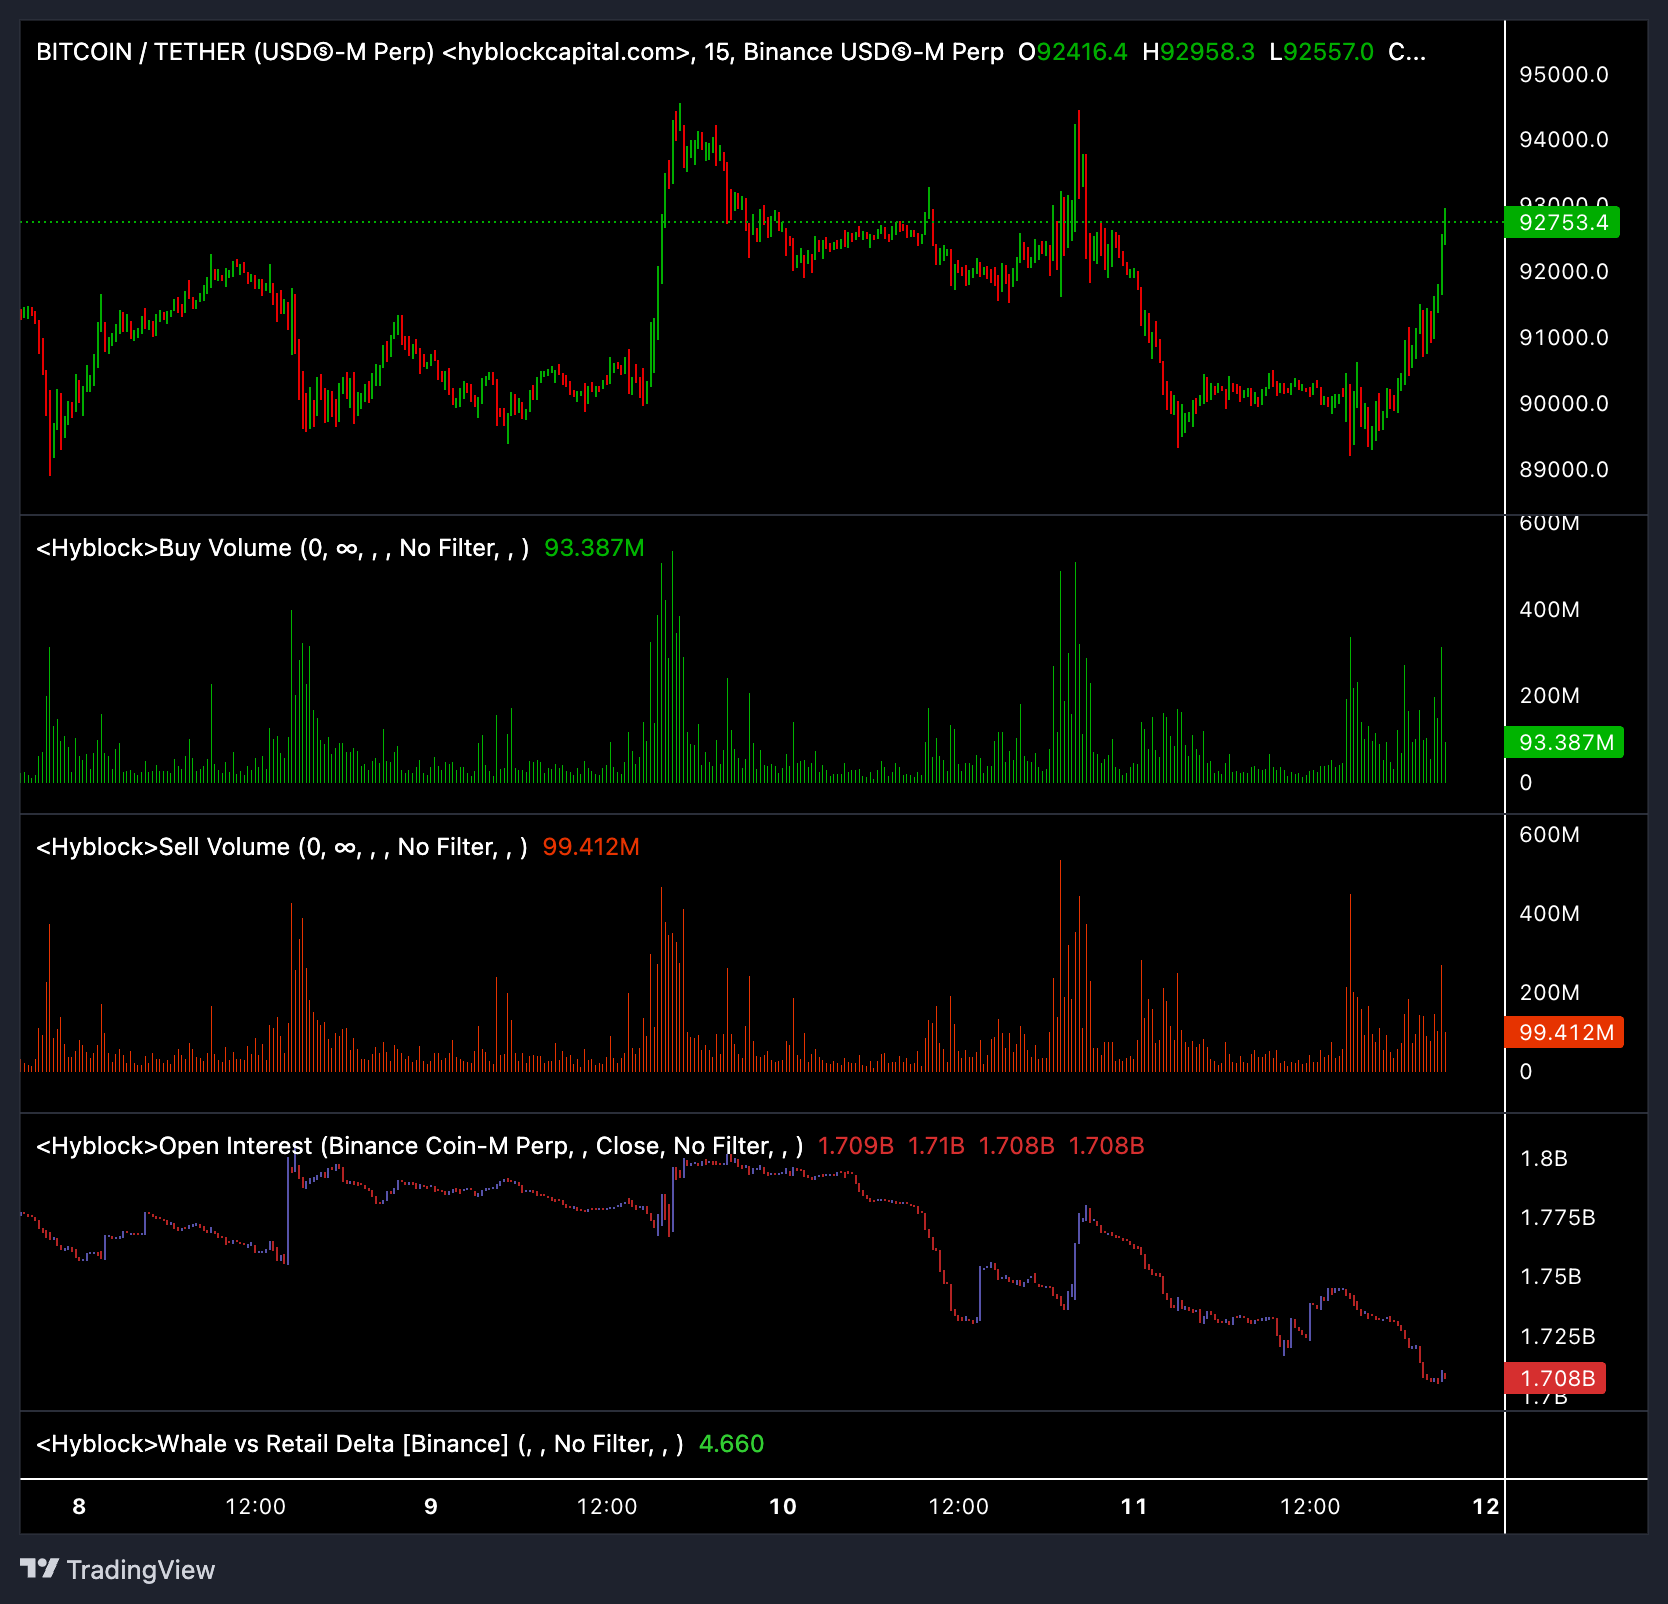The image size is (1668, 1604).
Task: Click the 200M label on Sell Volume axis
Action: click(x=1549, y=993)
